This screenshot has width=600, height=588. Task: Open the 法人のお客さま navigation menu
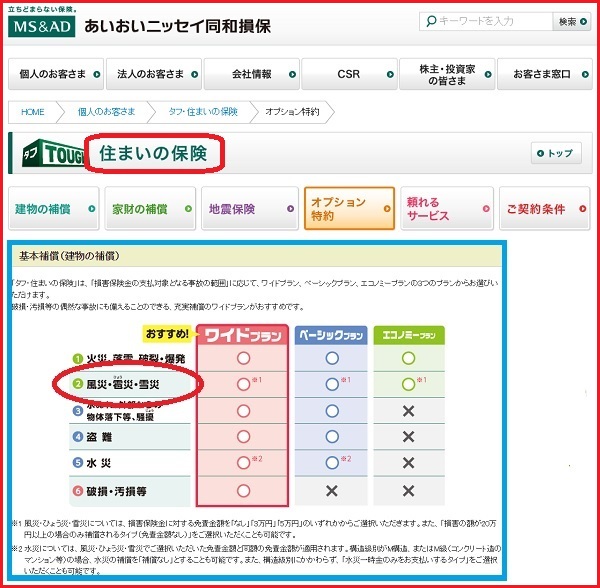pos(155,74)
